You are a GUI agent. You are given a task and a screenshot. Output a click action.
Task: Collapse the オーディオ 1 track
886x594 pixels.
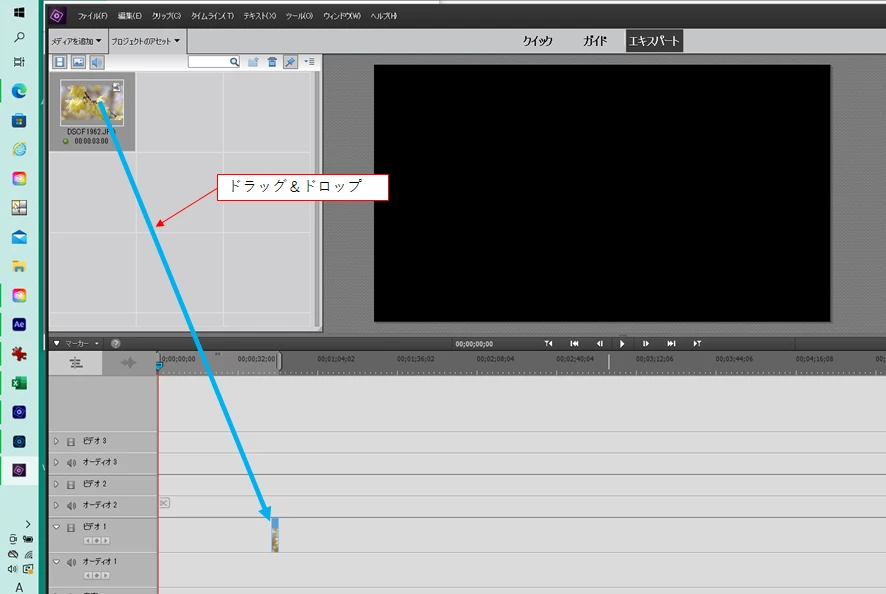(x=57, y=562)
